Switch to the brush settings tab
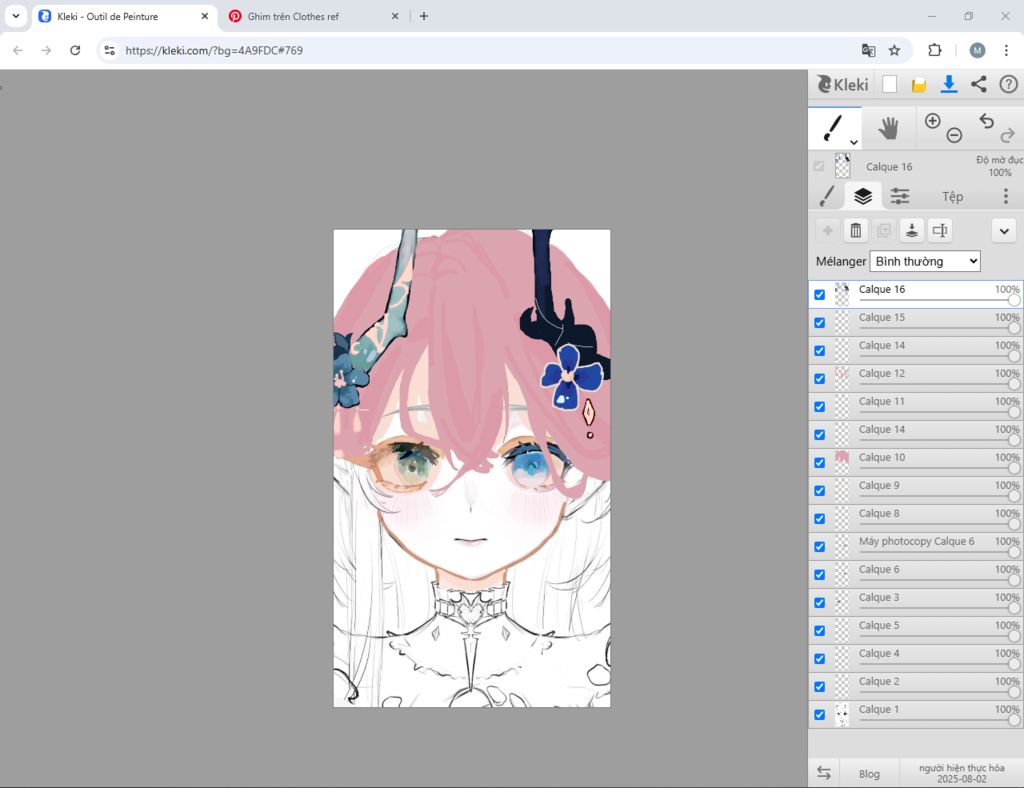This screenshot has height=788, width=1024. 827,196
